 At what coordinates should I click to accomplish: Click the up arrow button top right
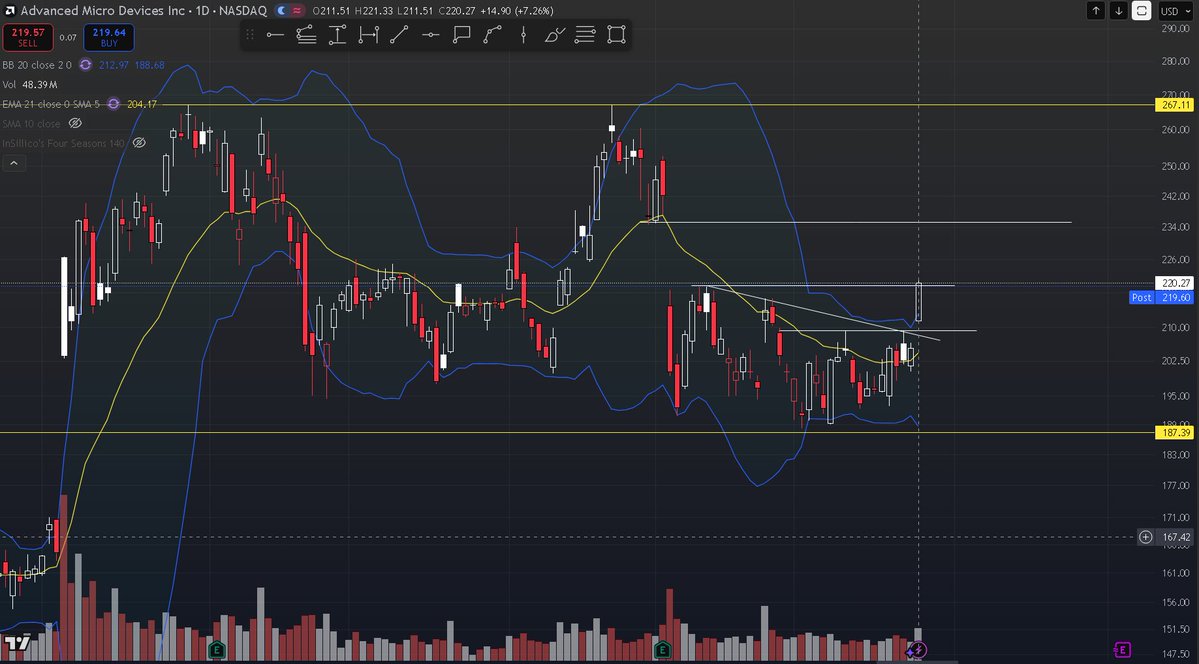pos(1096,11)
